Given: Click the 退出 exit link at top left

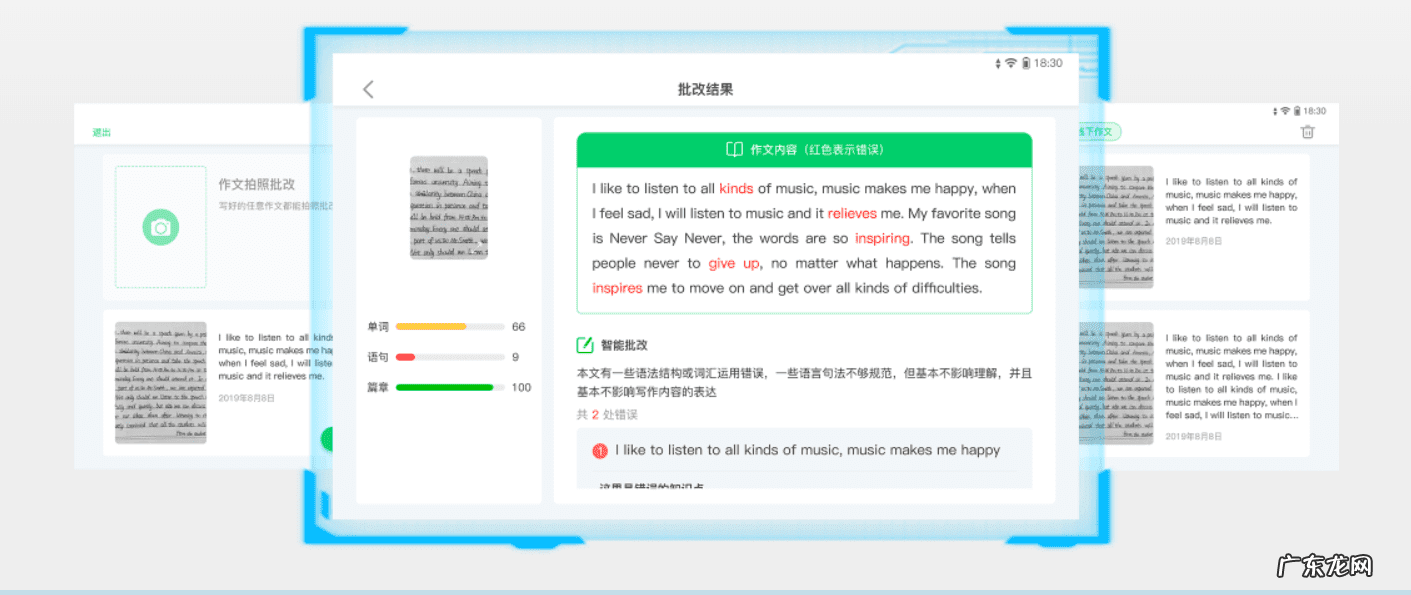Looking at the screenshot, I should [x=99, y=131].
